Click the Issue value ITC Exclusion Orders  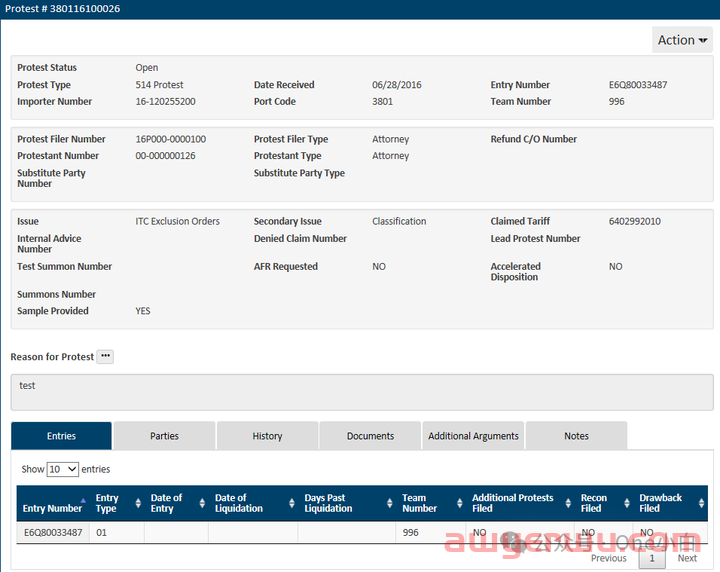point(178,221)
